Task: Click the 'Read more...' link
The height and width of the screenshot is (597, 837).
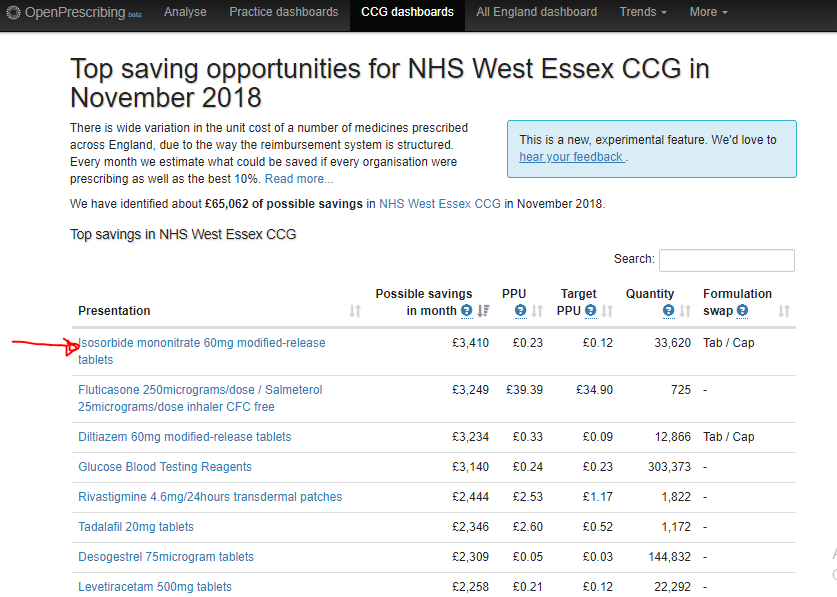Action: (299, 179)
